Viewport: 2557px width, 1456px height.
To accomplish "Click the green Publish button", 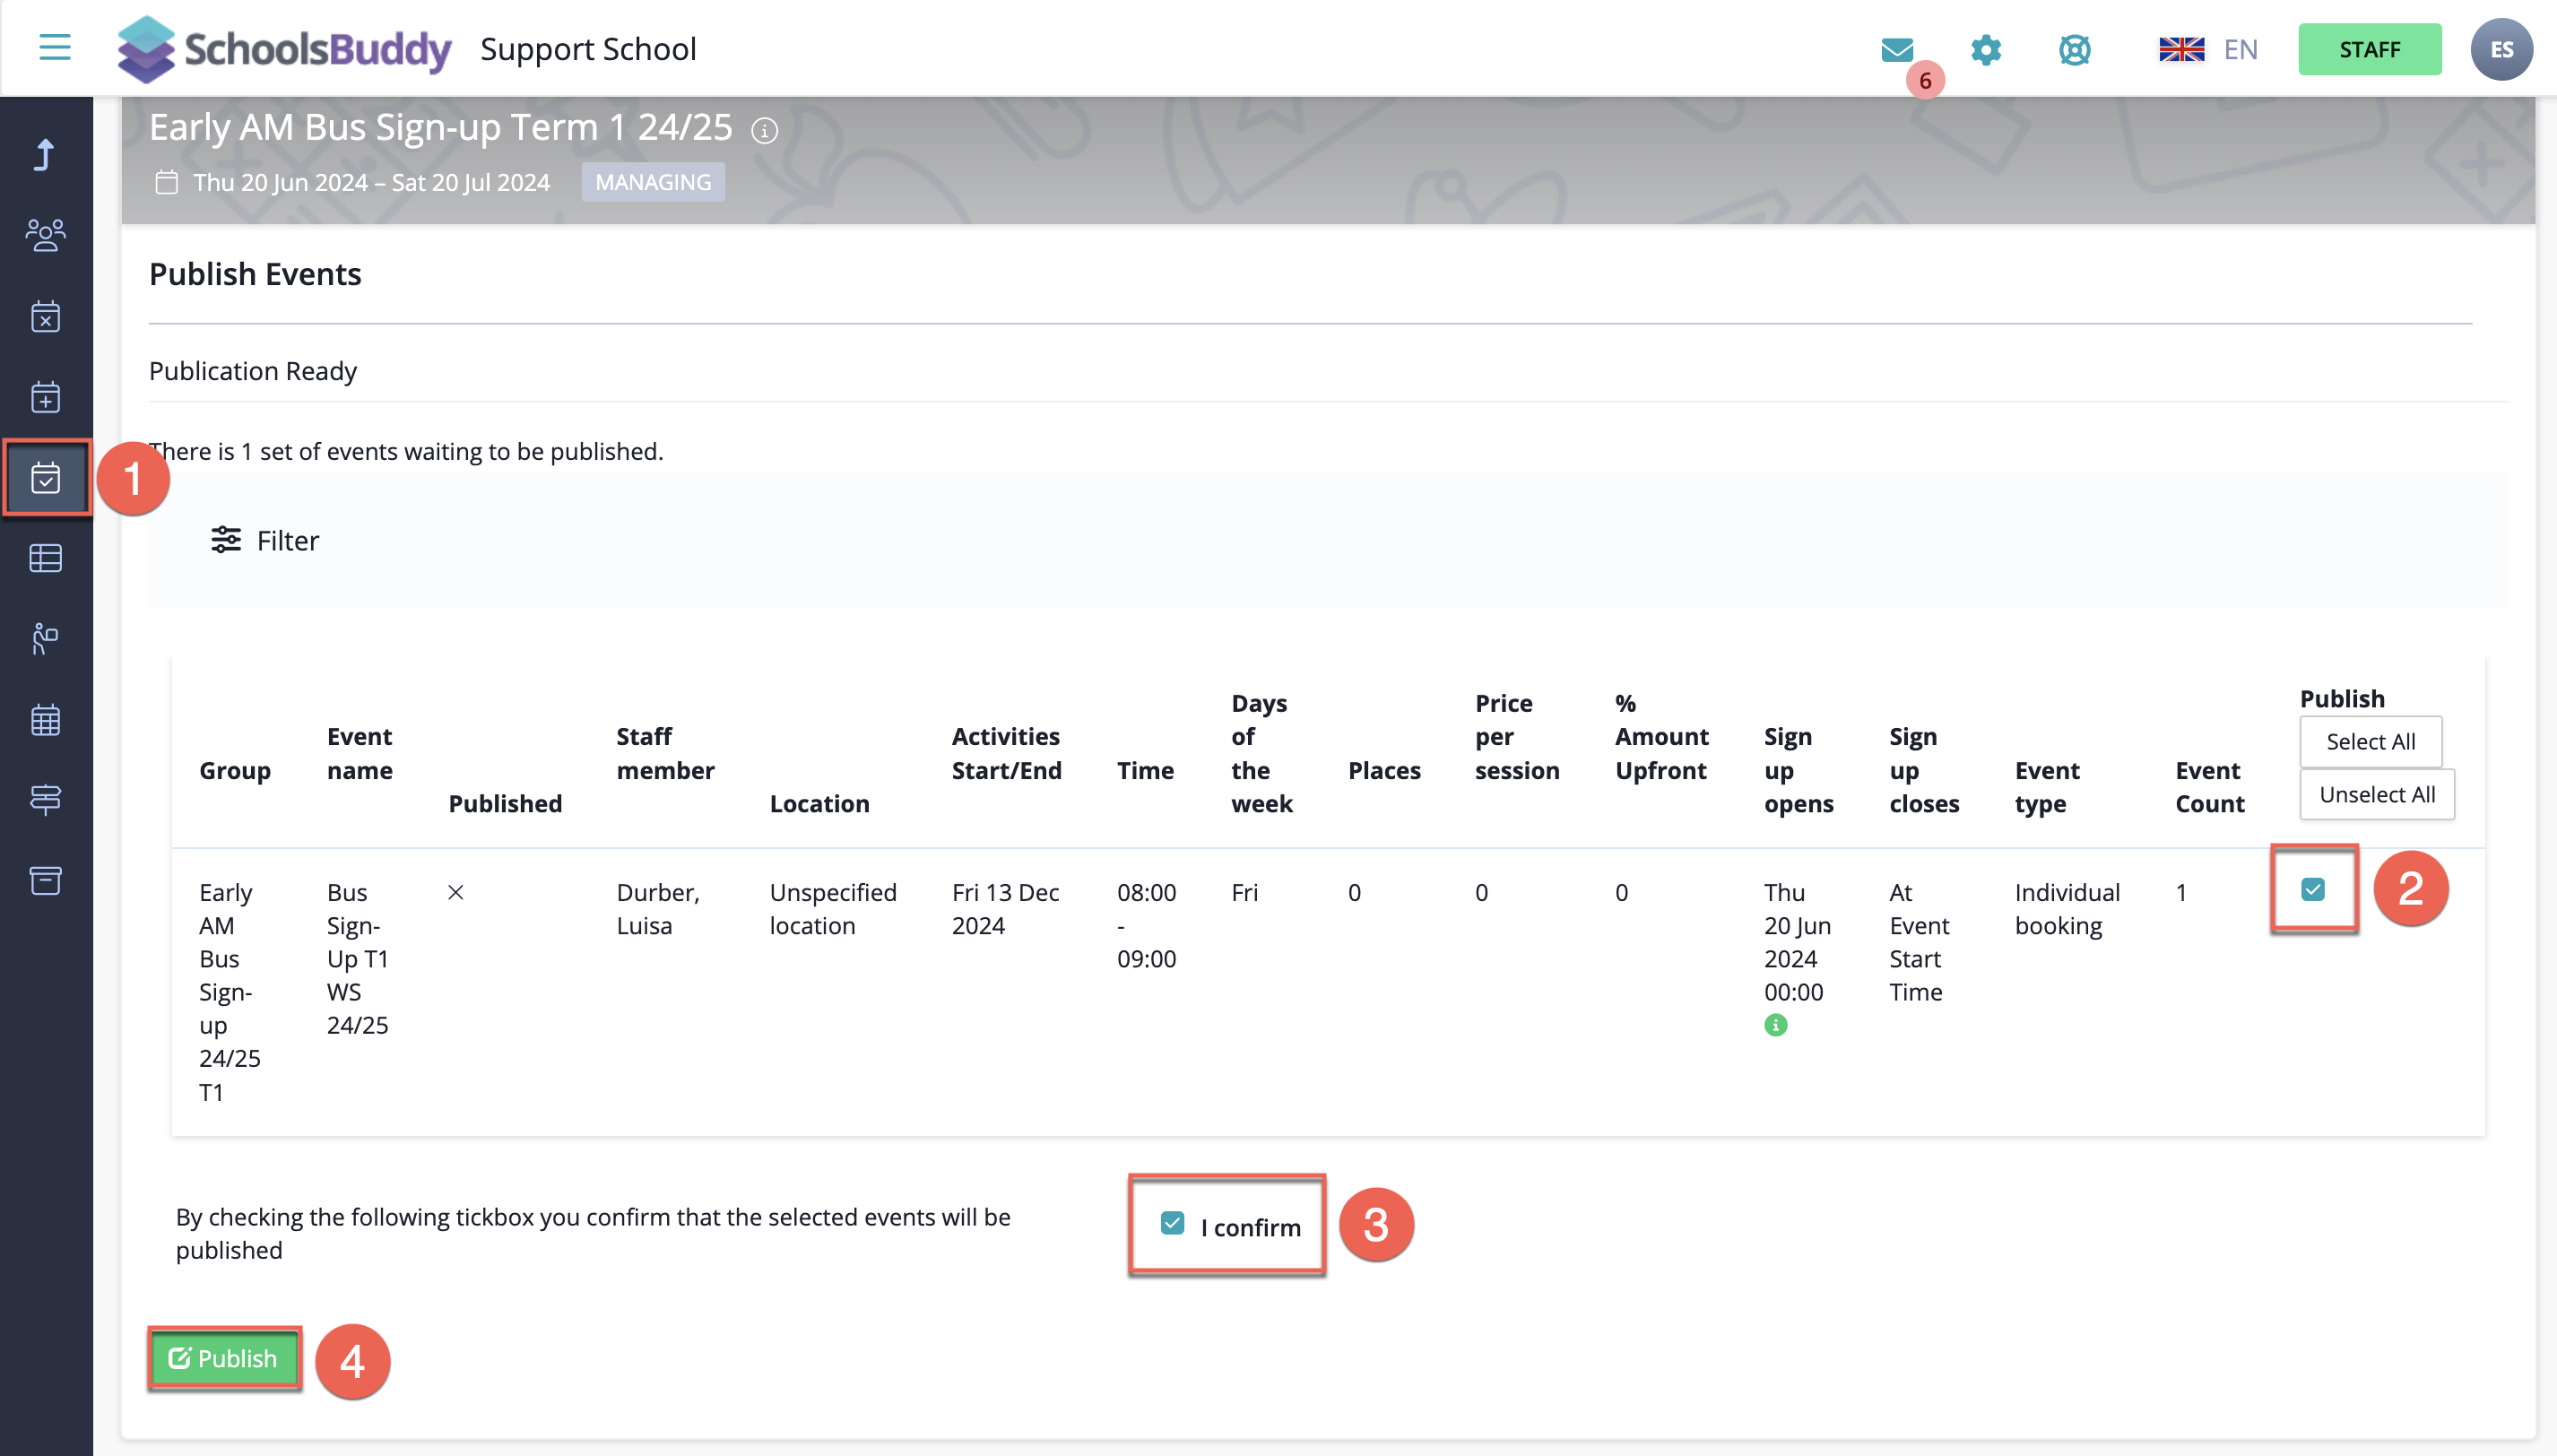I will click(223, 1359).
